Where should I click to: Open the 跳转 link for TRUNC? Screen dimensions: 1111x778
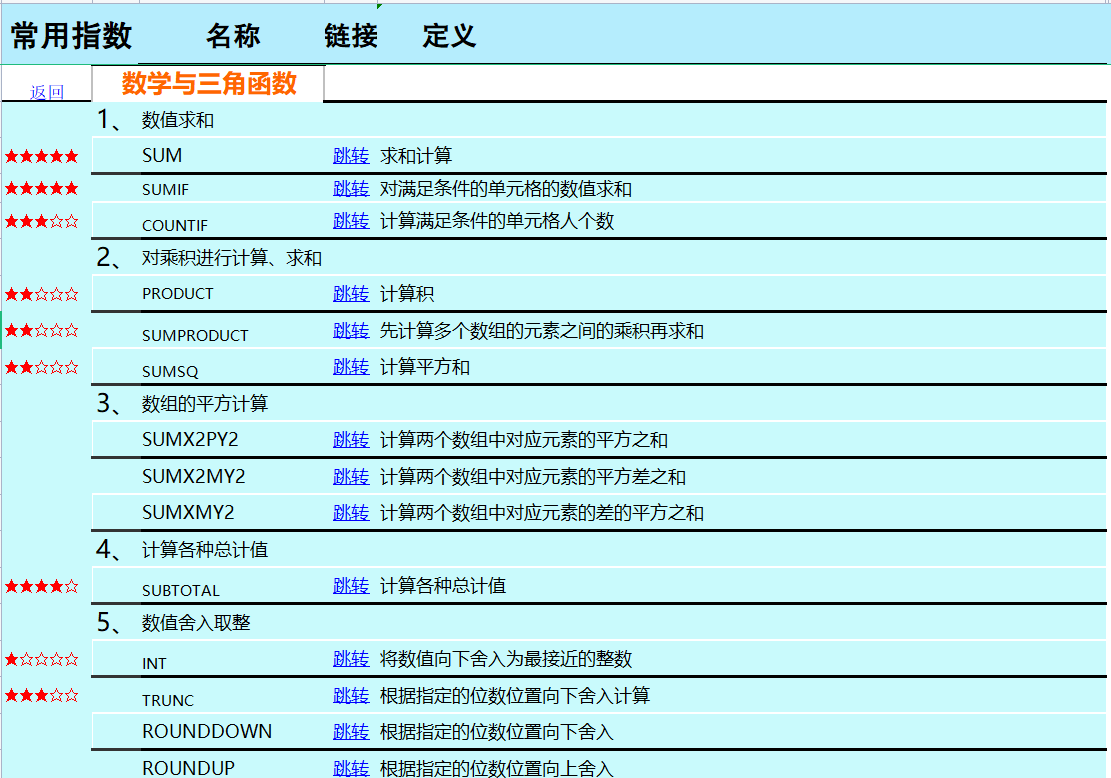click(x=351, y=695)
